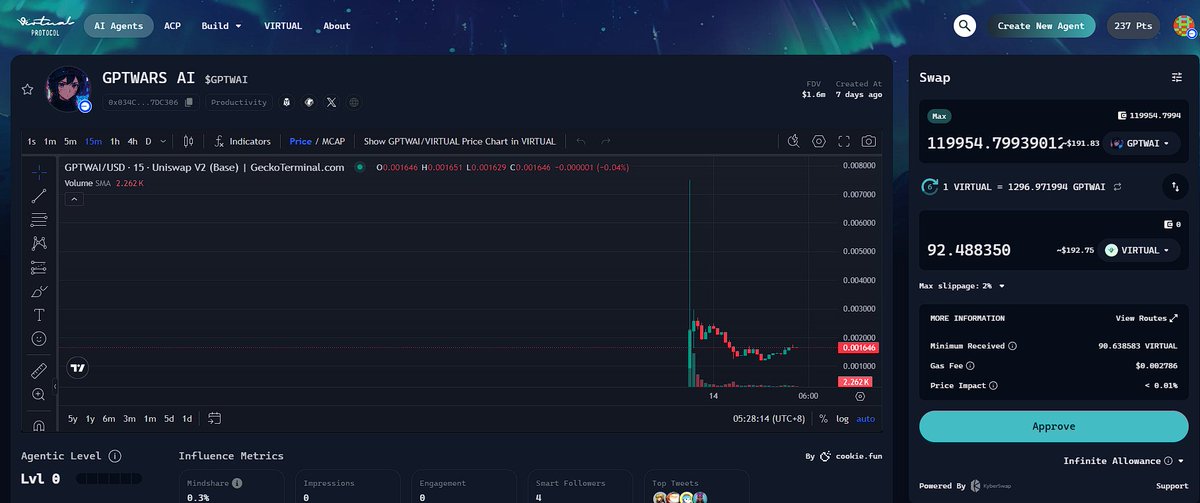Toggle log scale on chart

[843, 419]
